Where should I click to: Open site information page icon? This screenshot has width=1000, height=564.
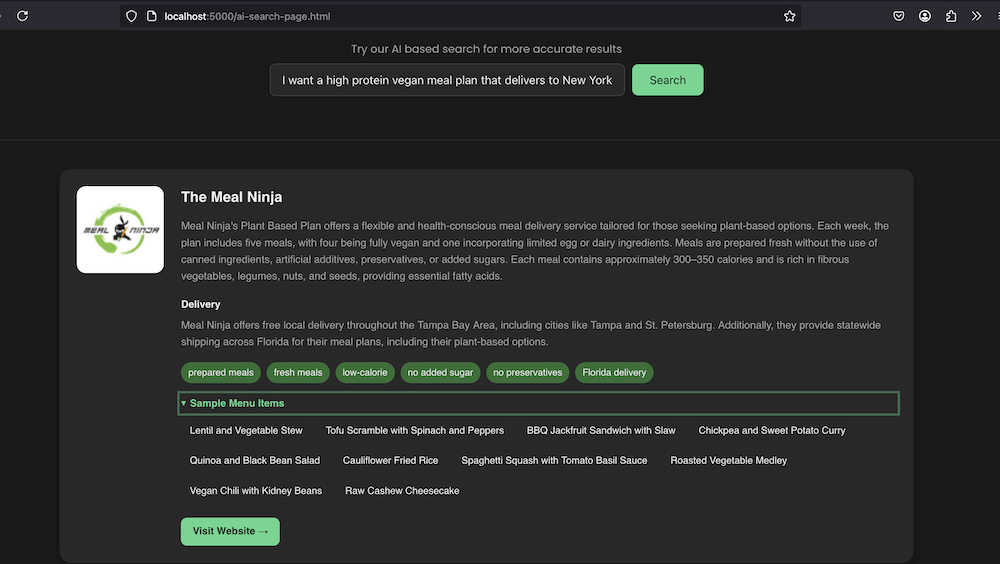coord(151,16)
